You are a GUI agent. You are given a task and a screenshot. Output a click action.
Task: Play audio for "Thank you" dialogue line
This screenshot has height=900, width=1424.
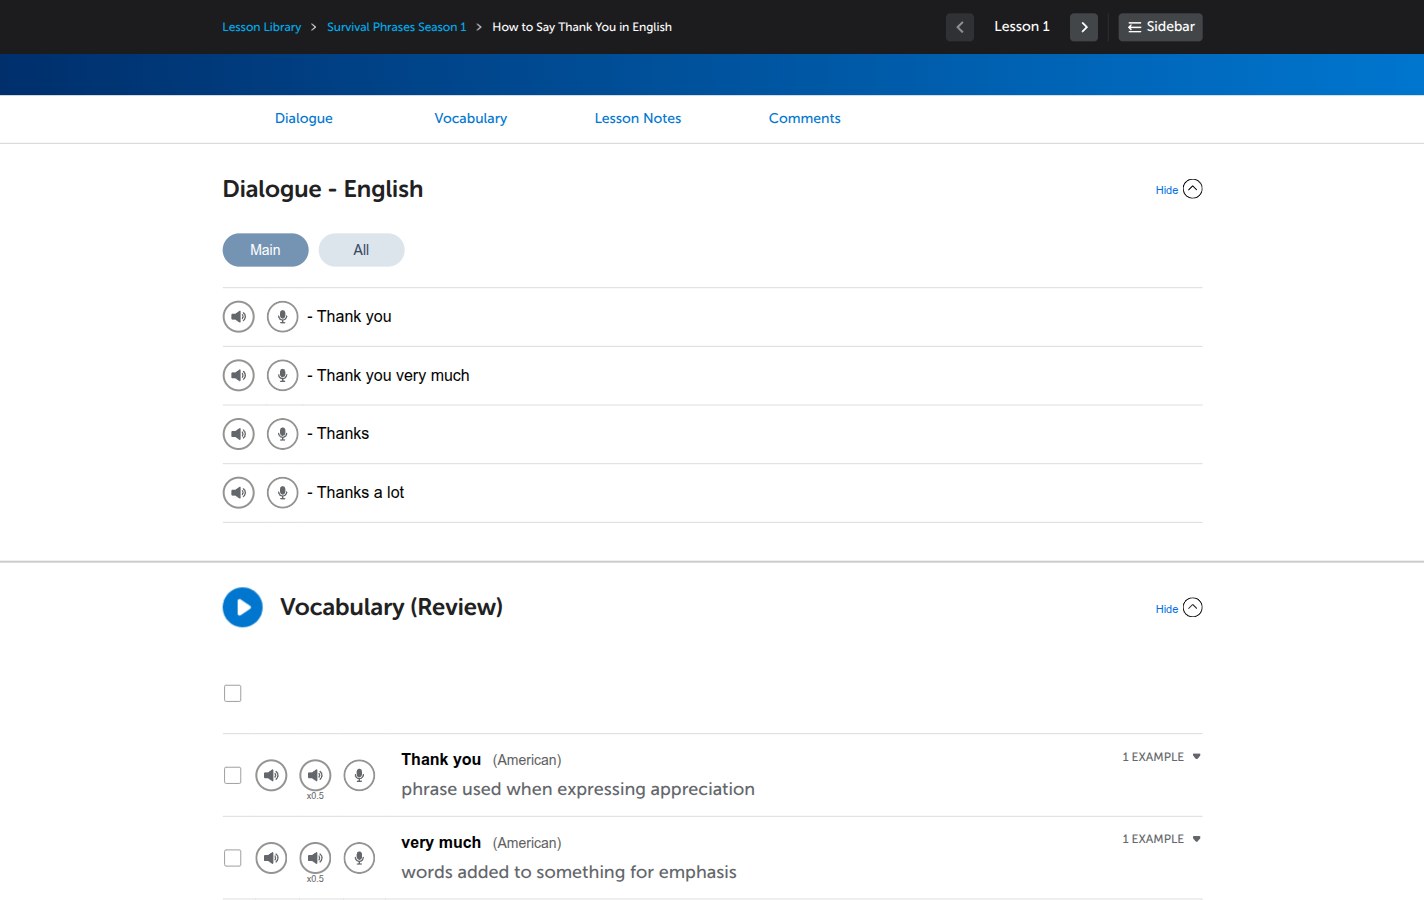(238, 317)
